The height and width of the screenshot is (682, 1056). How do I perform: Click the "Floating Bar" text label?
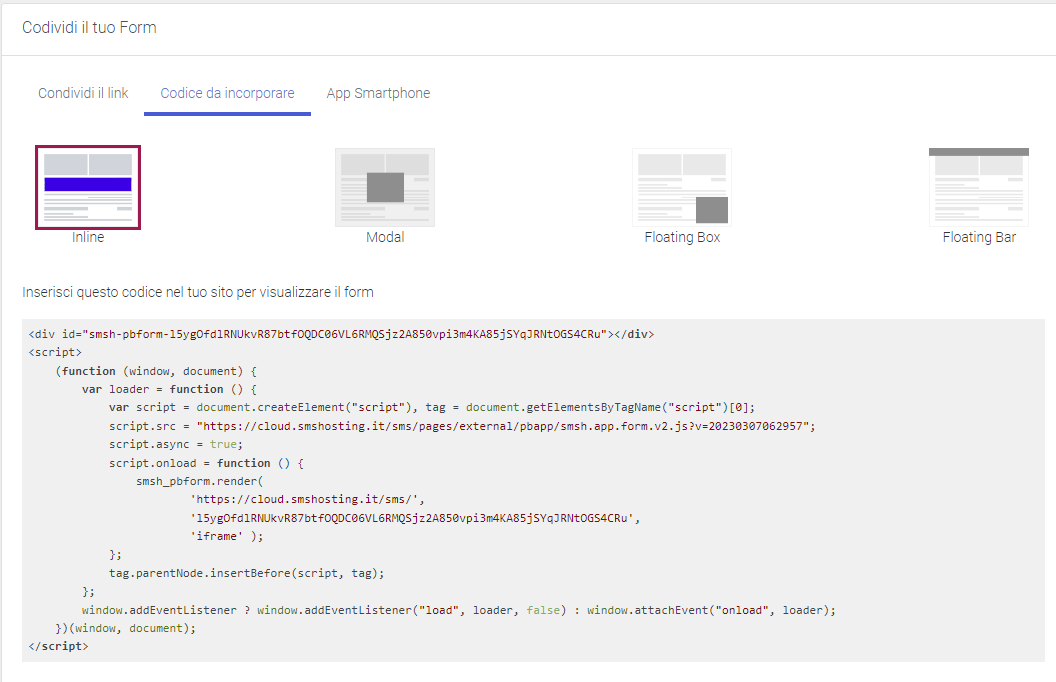[979, 237]
